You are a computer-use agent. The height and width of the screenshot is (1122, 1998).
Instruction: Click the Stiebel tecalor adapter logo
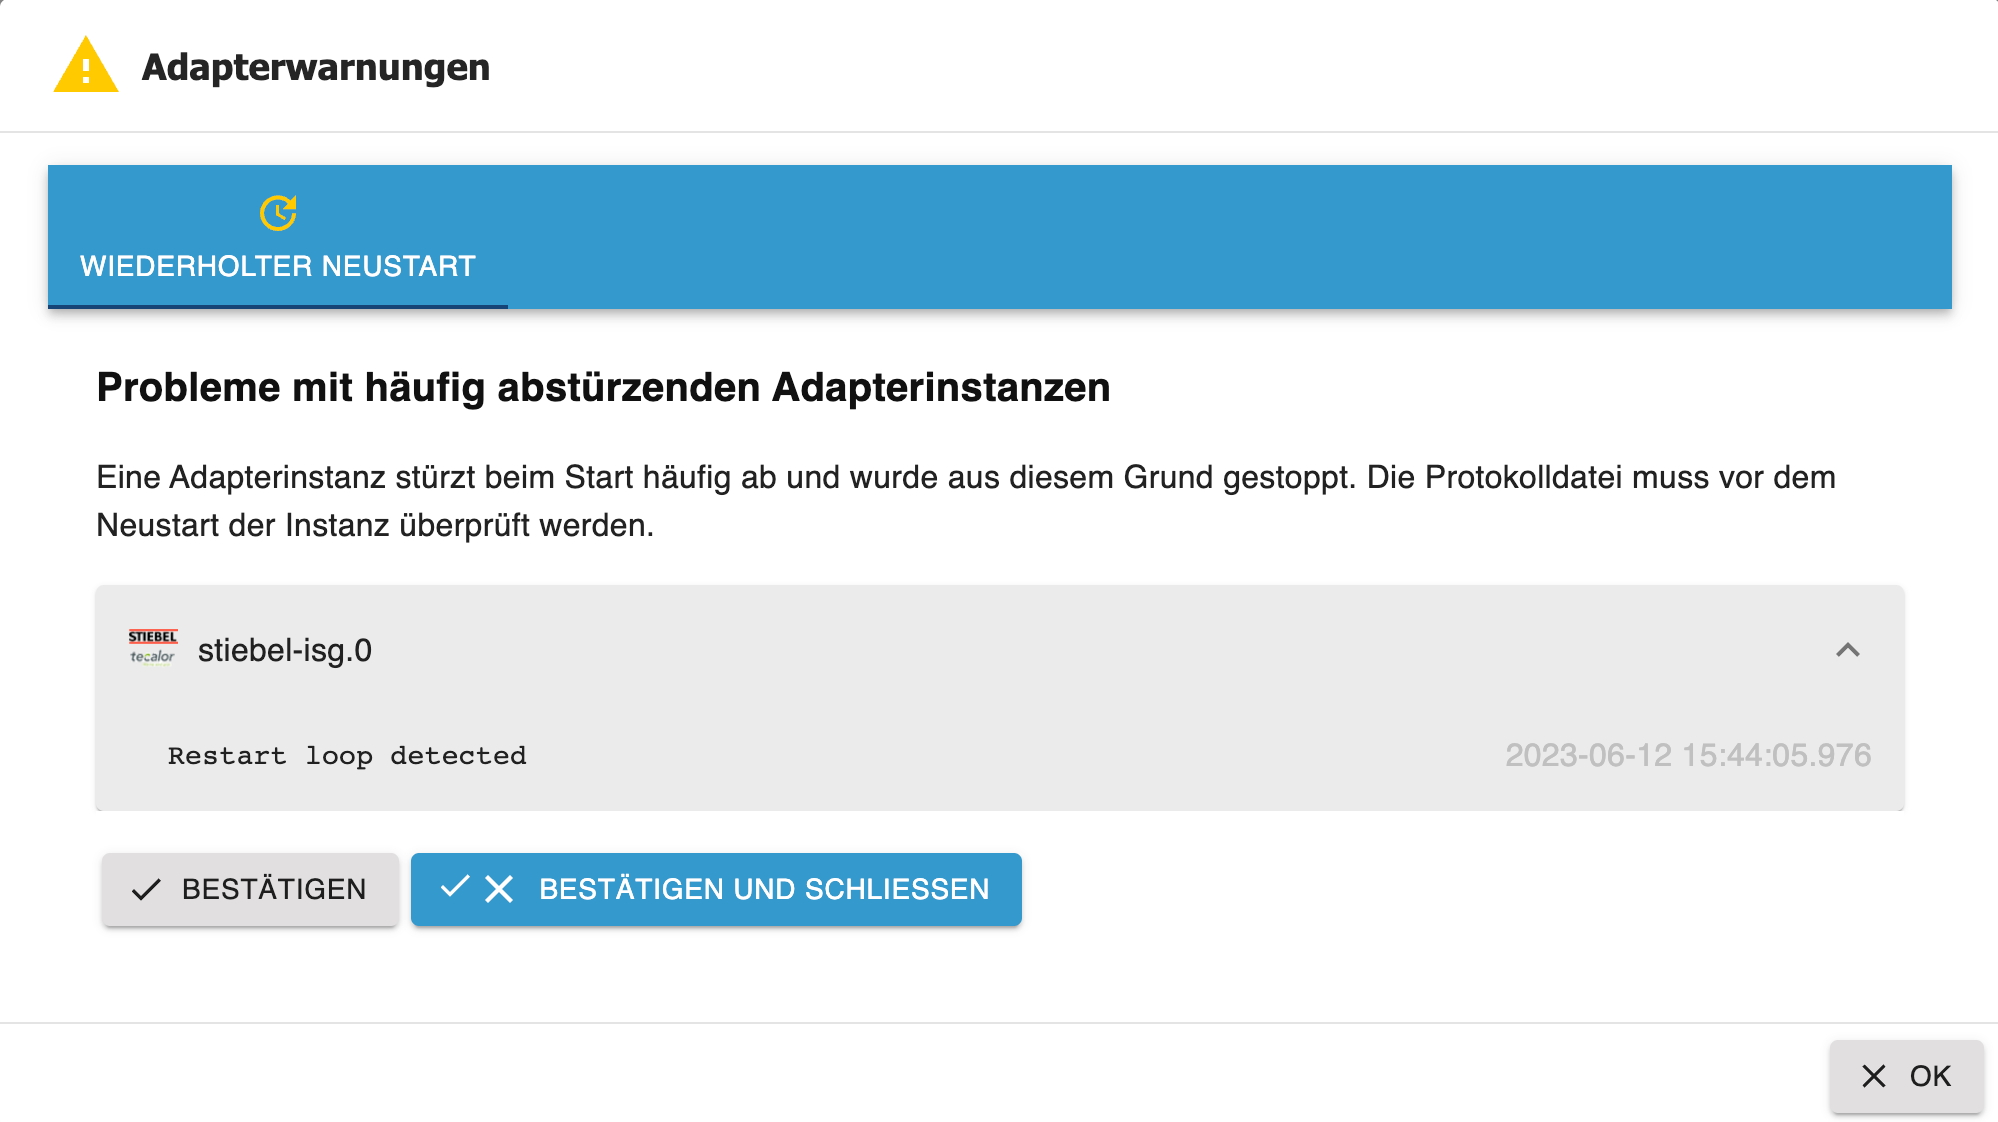tap(153, 648)
